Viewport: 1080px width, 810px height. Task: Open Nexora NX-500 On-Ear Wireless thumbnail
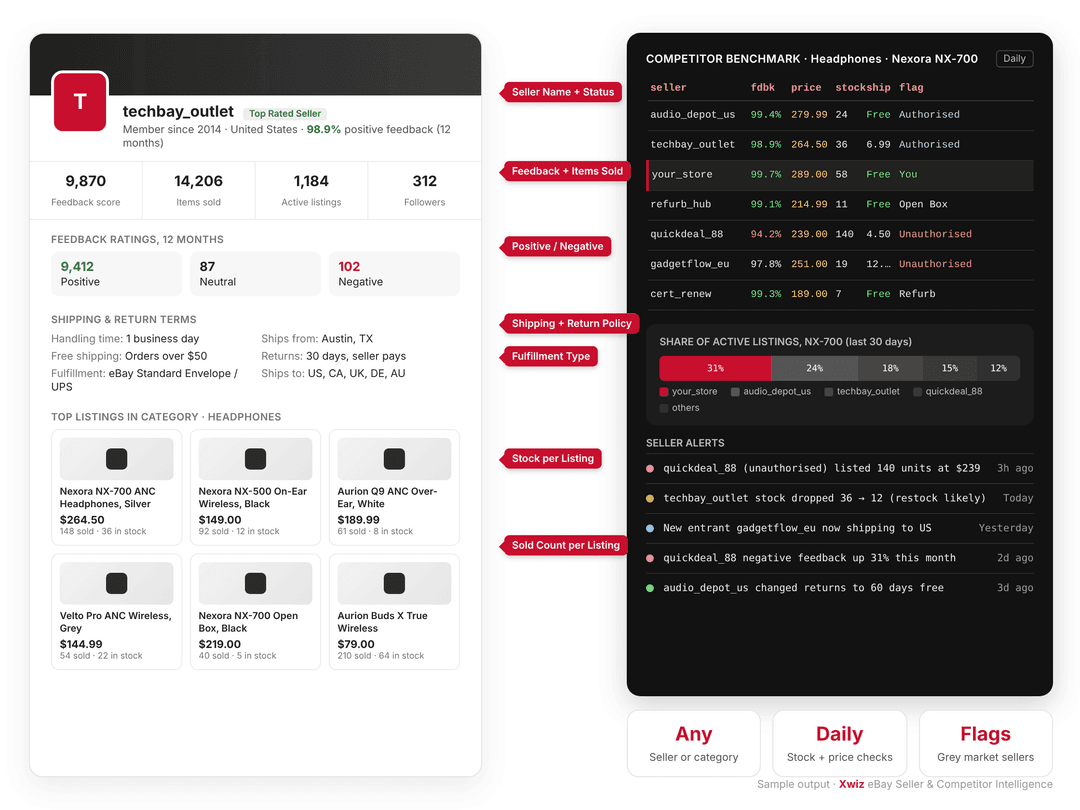click(256, 459)
